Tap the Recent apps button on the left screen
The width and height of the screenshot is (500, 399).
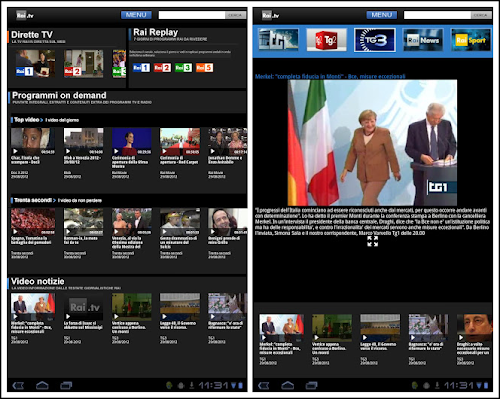(66, 386)
